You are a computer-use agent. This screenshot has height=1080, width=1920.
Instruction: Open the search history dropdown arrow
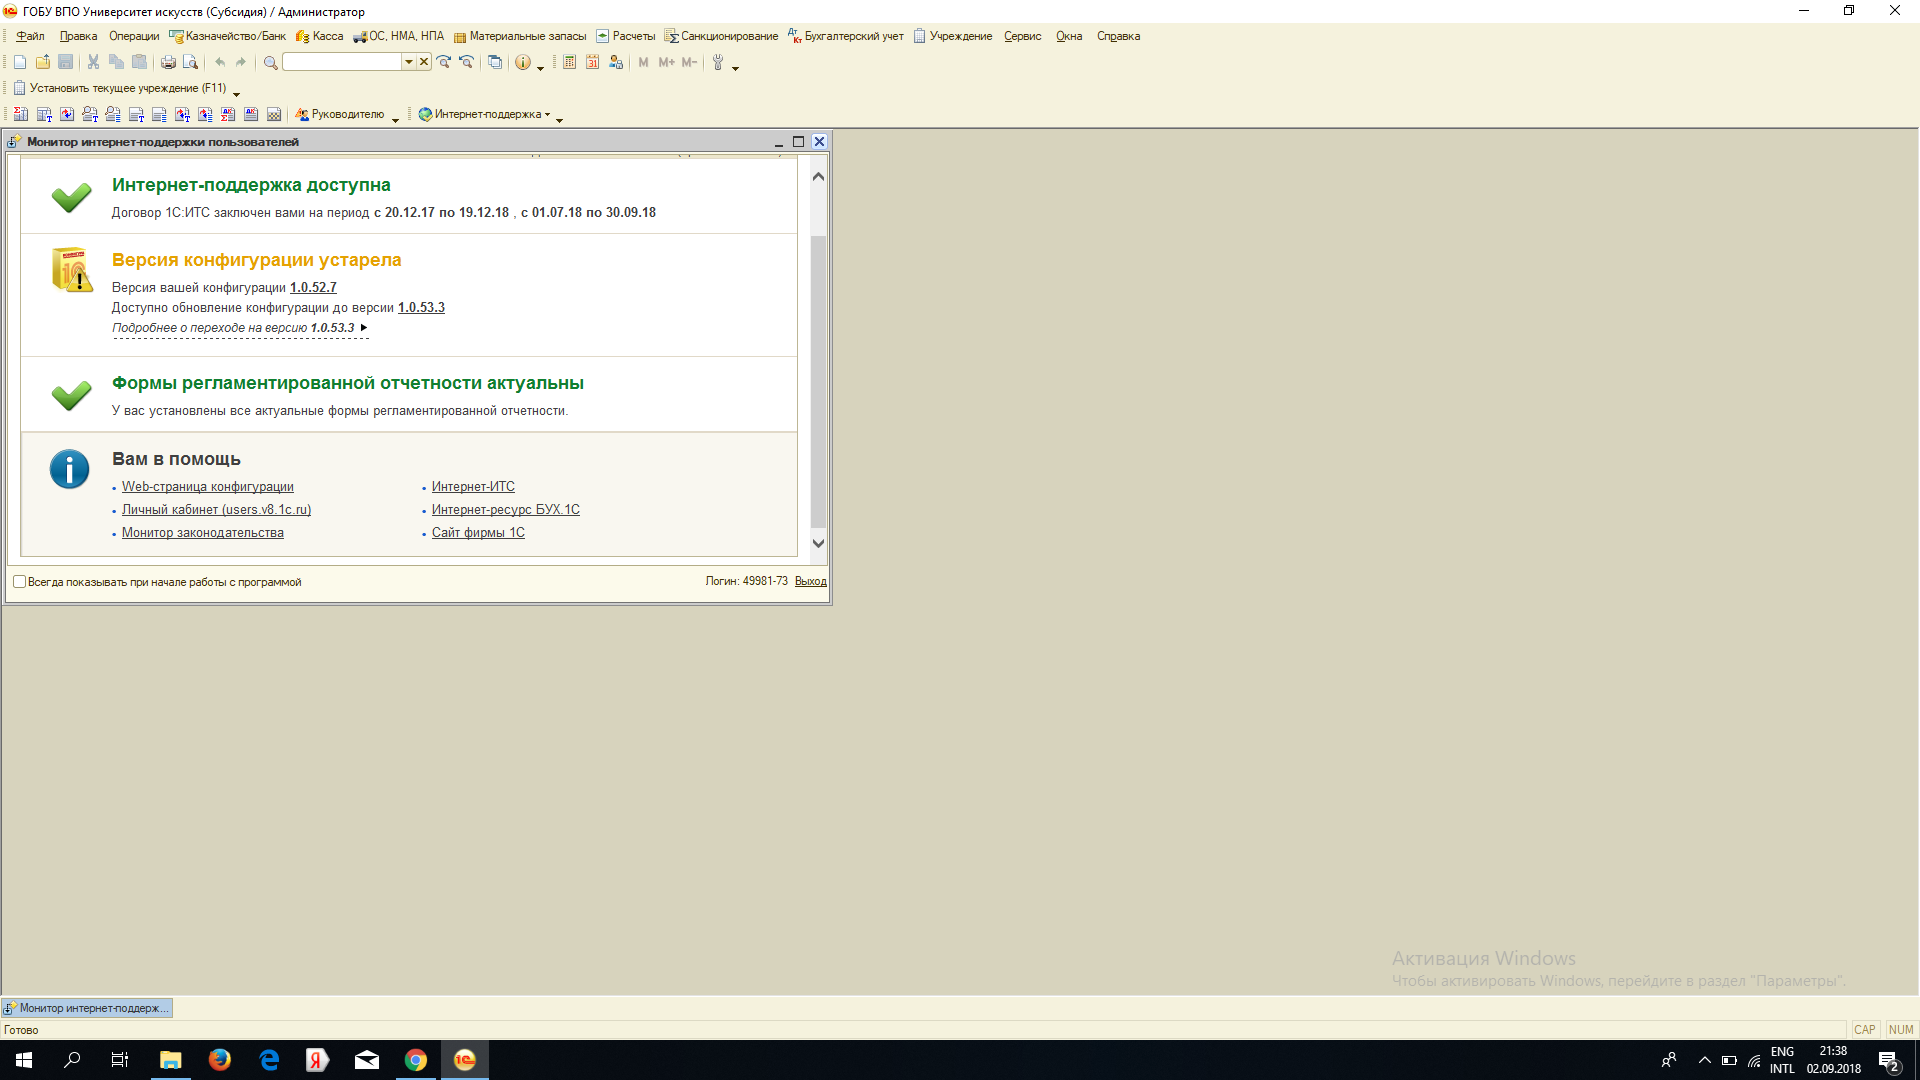click(x=409, y=62)
